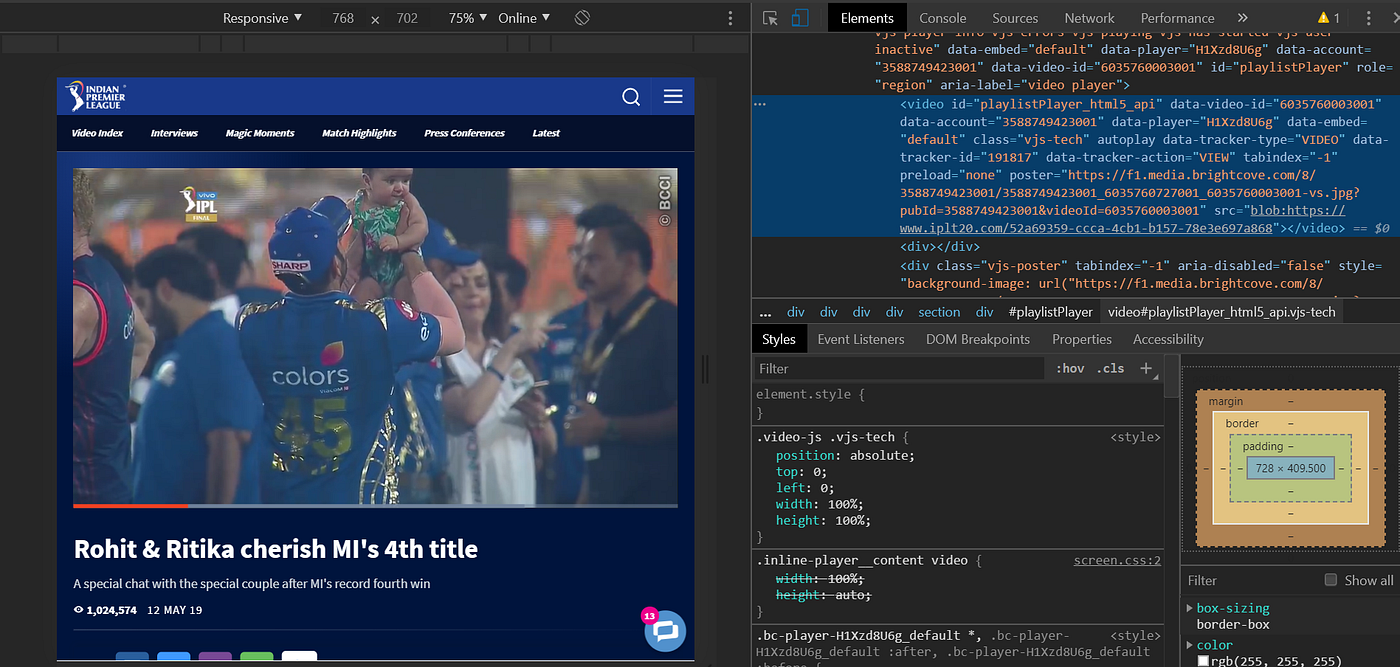Image resolution: width=1400 pixels, height=667 pixels.
Task: Select the Event Listeners subtab
Action: [x=861, y=339]
